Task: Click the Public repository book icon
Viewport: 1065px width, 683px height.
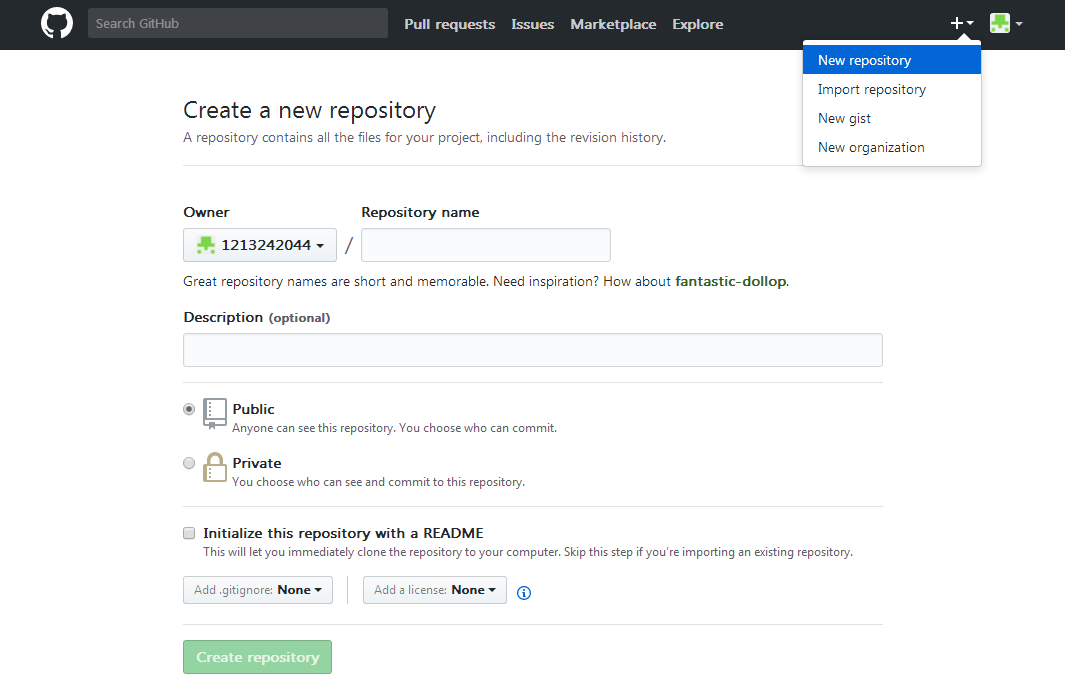Action: pyautogui.click(x=215, y=413)
